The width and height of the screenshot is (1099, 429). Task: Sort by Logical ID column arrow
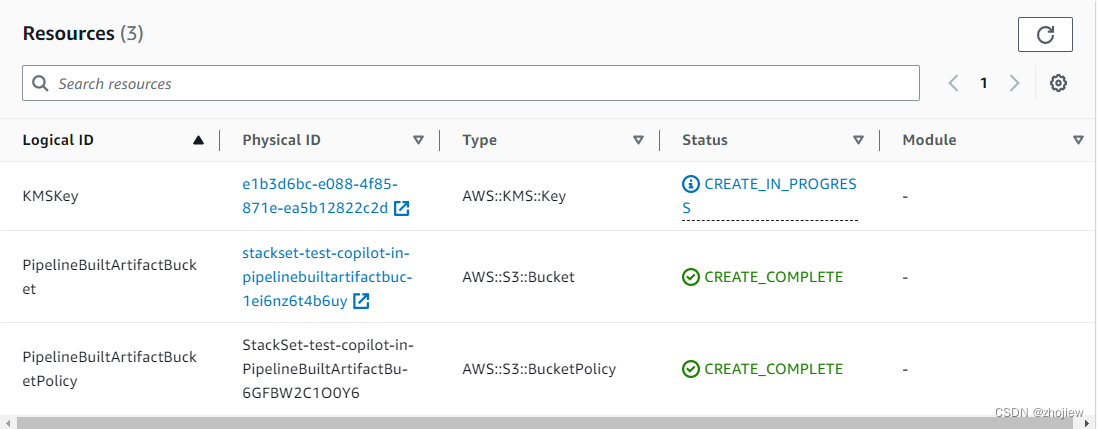point(199,141)
